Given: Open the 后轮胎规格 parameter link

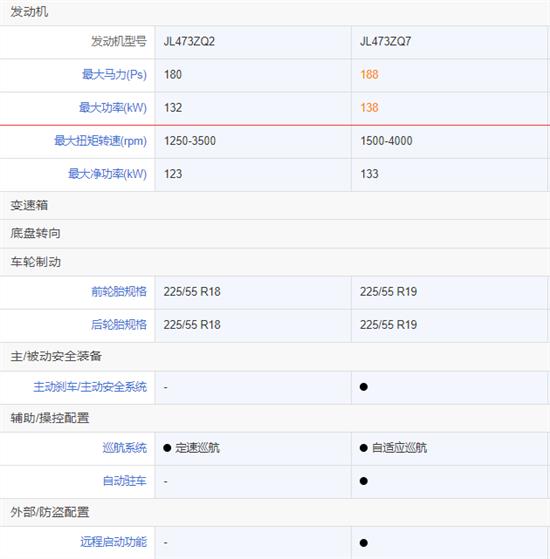Looking at the screenshot, I should click(119, 325).
